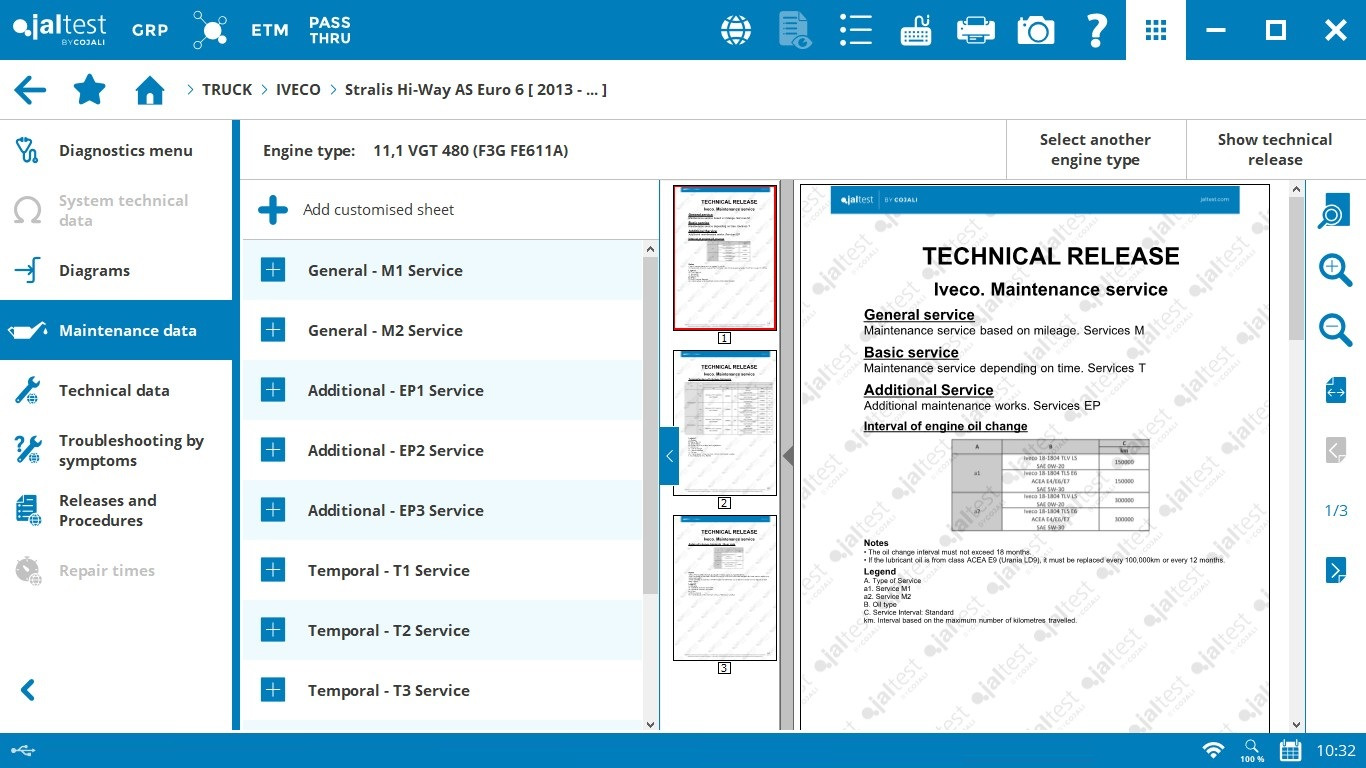Select page 2 thumbnail
The width and height of the screenshot is (1366, 768).
[x=725, y=423]
